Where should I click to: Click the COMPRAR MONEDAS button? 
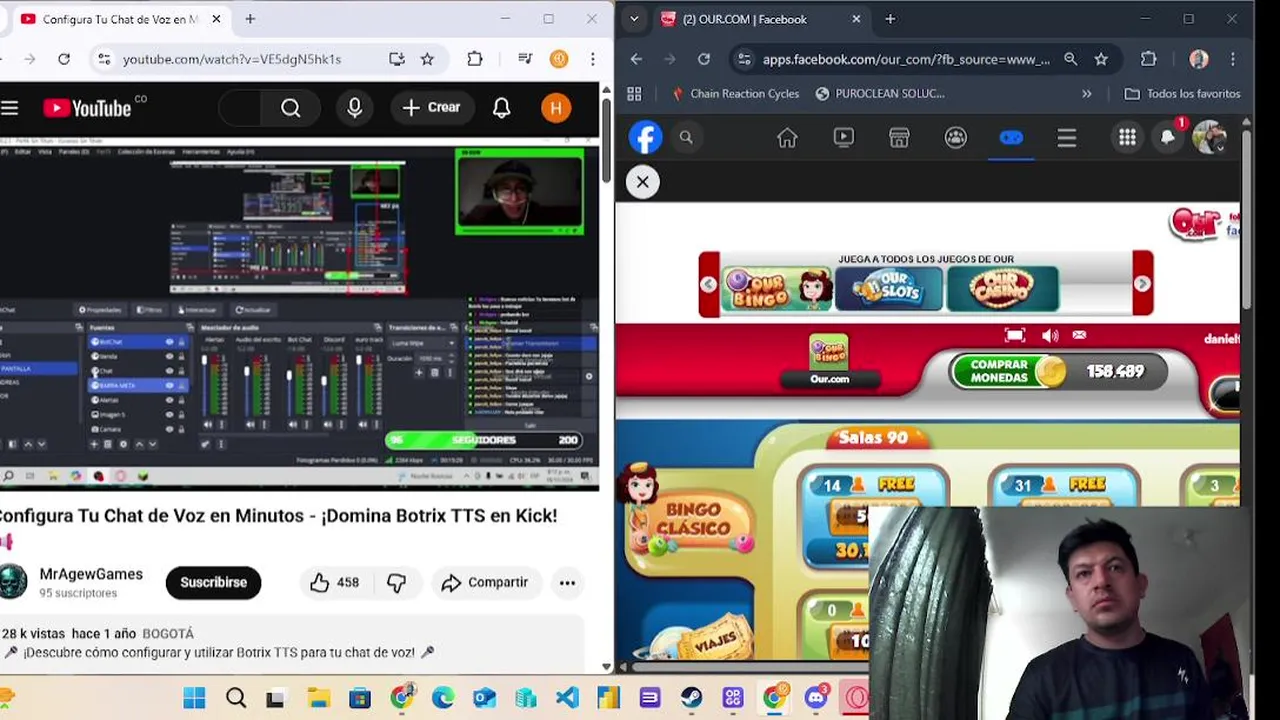click(x=1008, y=371)
